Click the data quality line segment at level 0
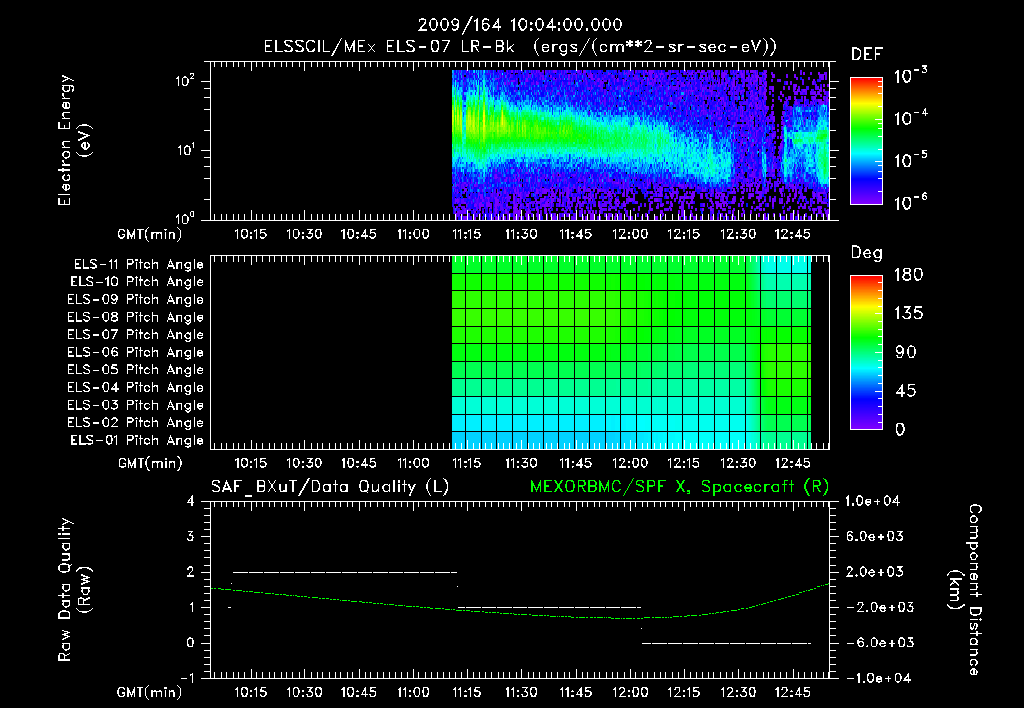The image size is (1024, 708). pyautogui.click(x=726, y=643)
